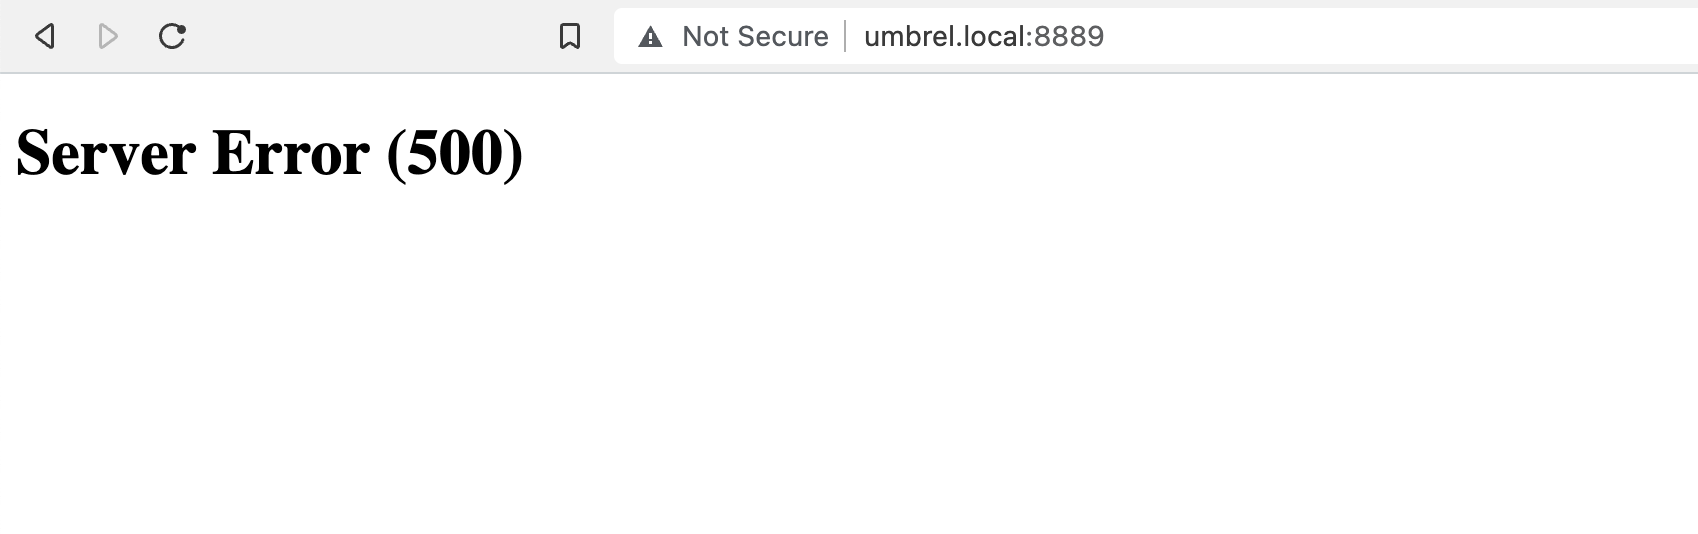The image size is (1698, 534).
Task: Click the "(500)" error code text
Action: (455, 153)
